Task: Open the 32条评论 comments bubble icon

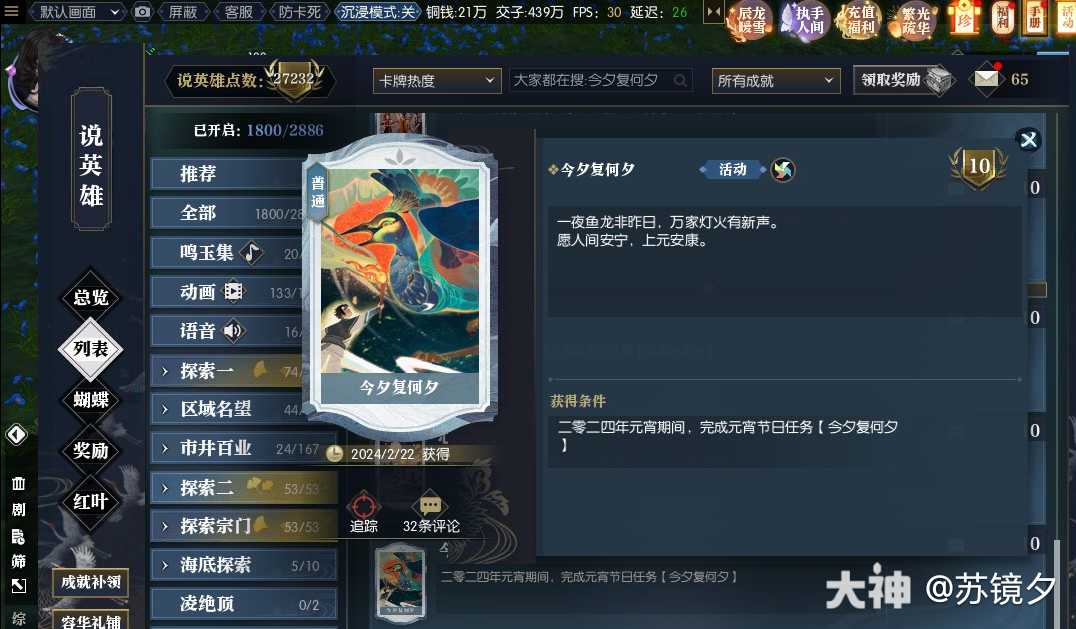Action: [430, 506]
